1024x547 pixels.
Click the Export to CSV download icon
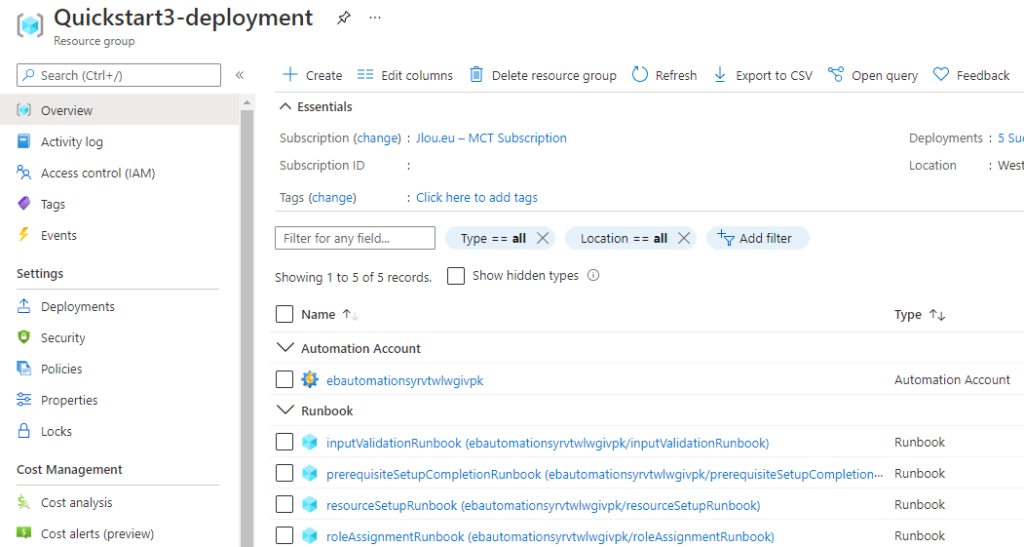click(720, 74)
